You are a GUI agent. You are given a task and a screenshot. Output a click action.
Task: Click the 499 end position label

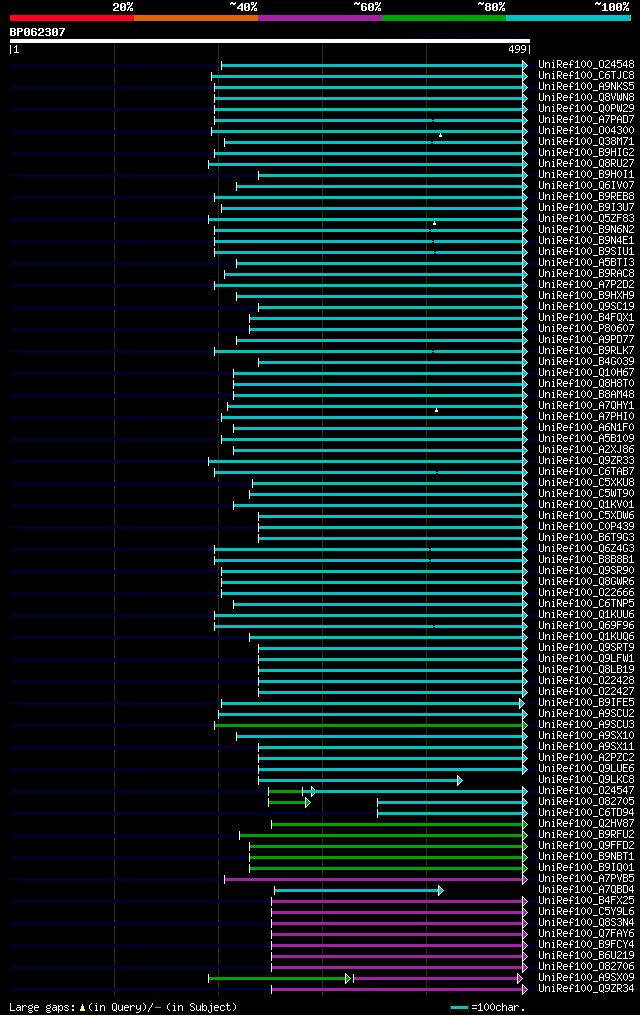[517, 49]
